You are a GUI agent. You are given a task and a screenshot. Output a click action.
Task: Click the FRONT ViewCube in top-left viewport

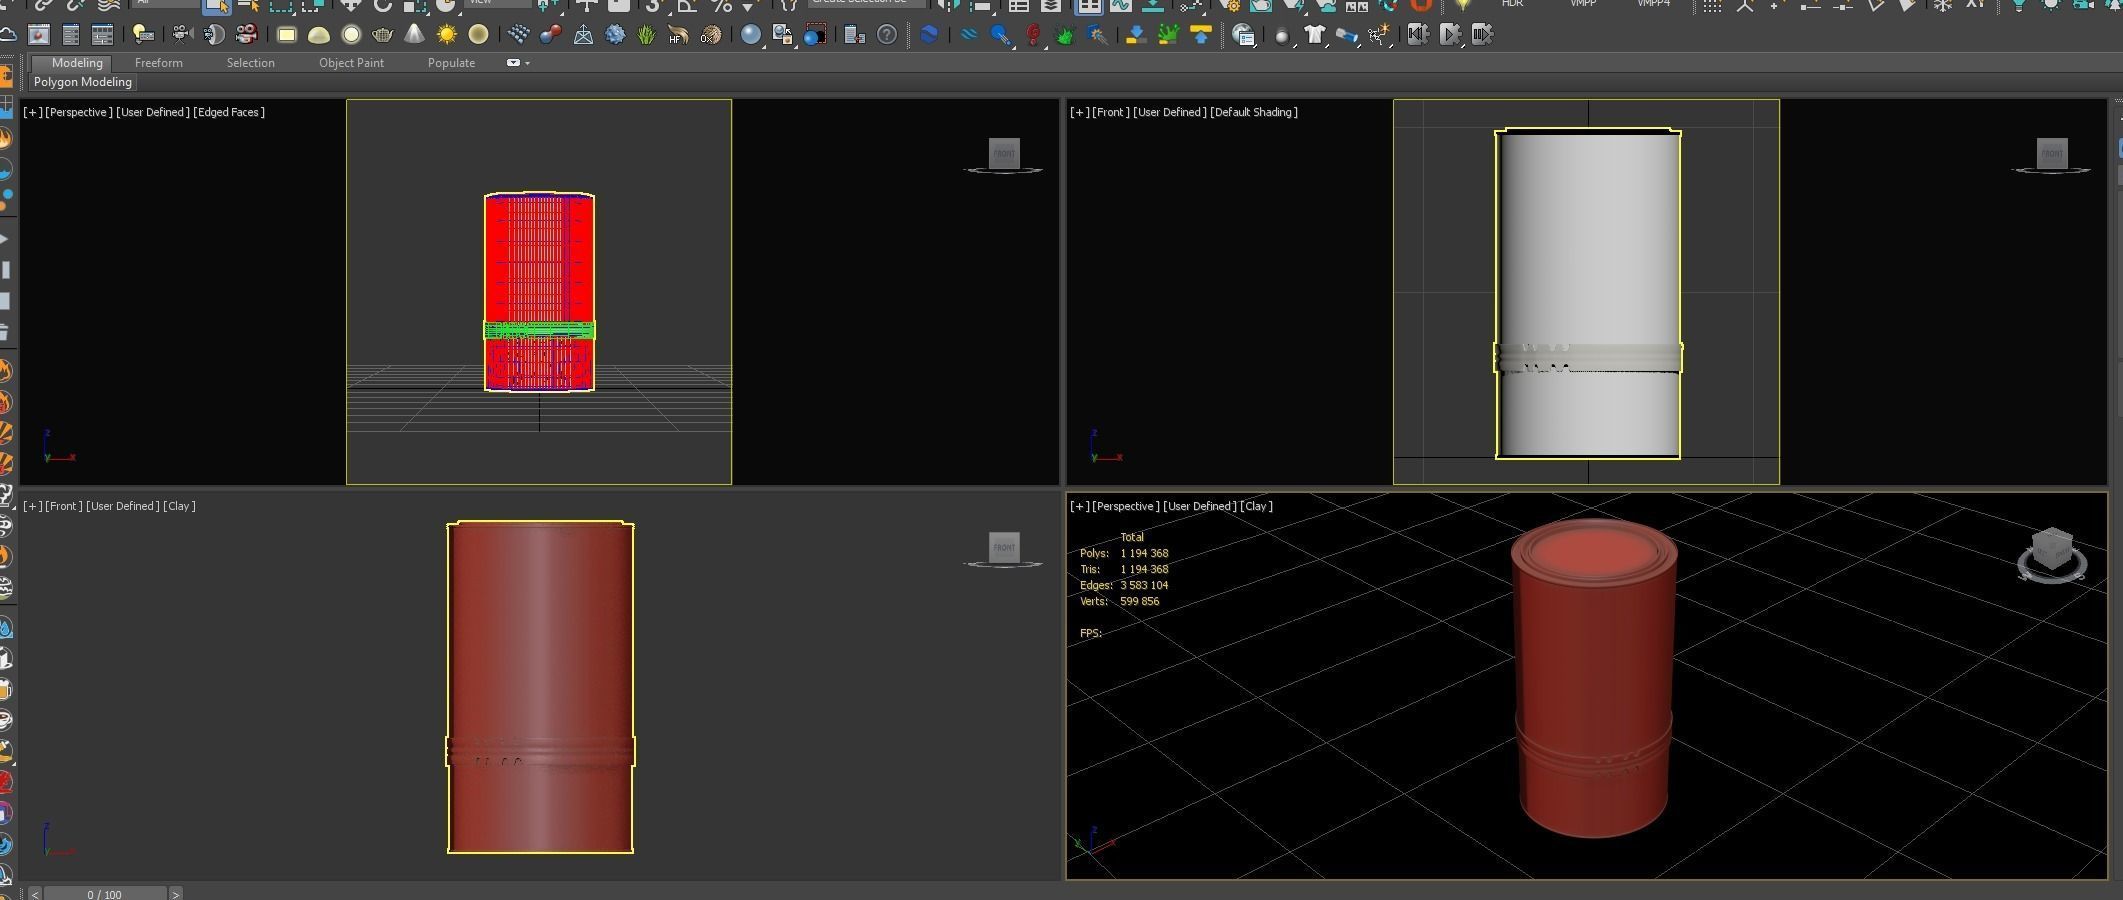click(x=1004, y=154)
